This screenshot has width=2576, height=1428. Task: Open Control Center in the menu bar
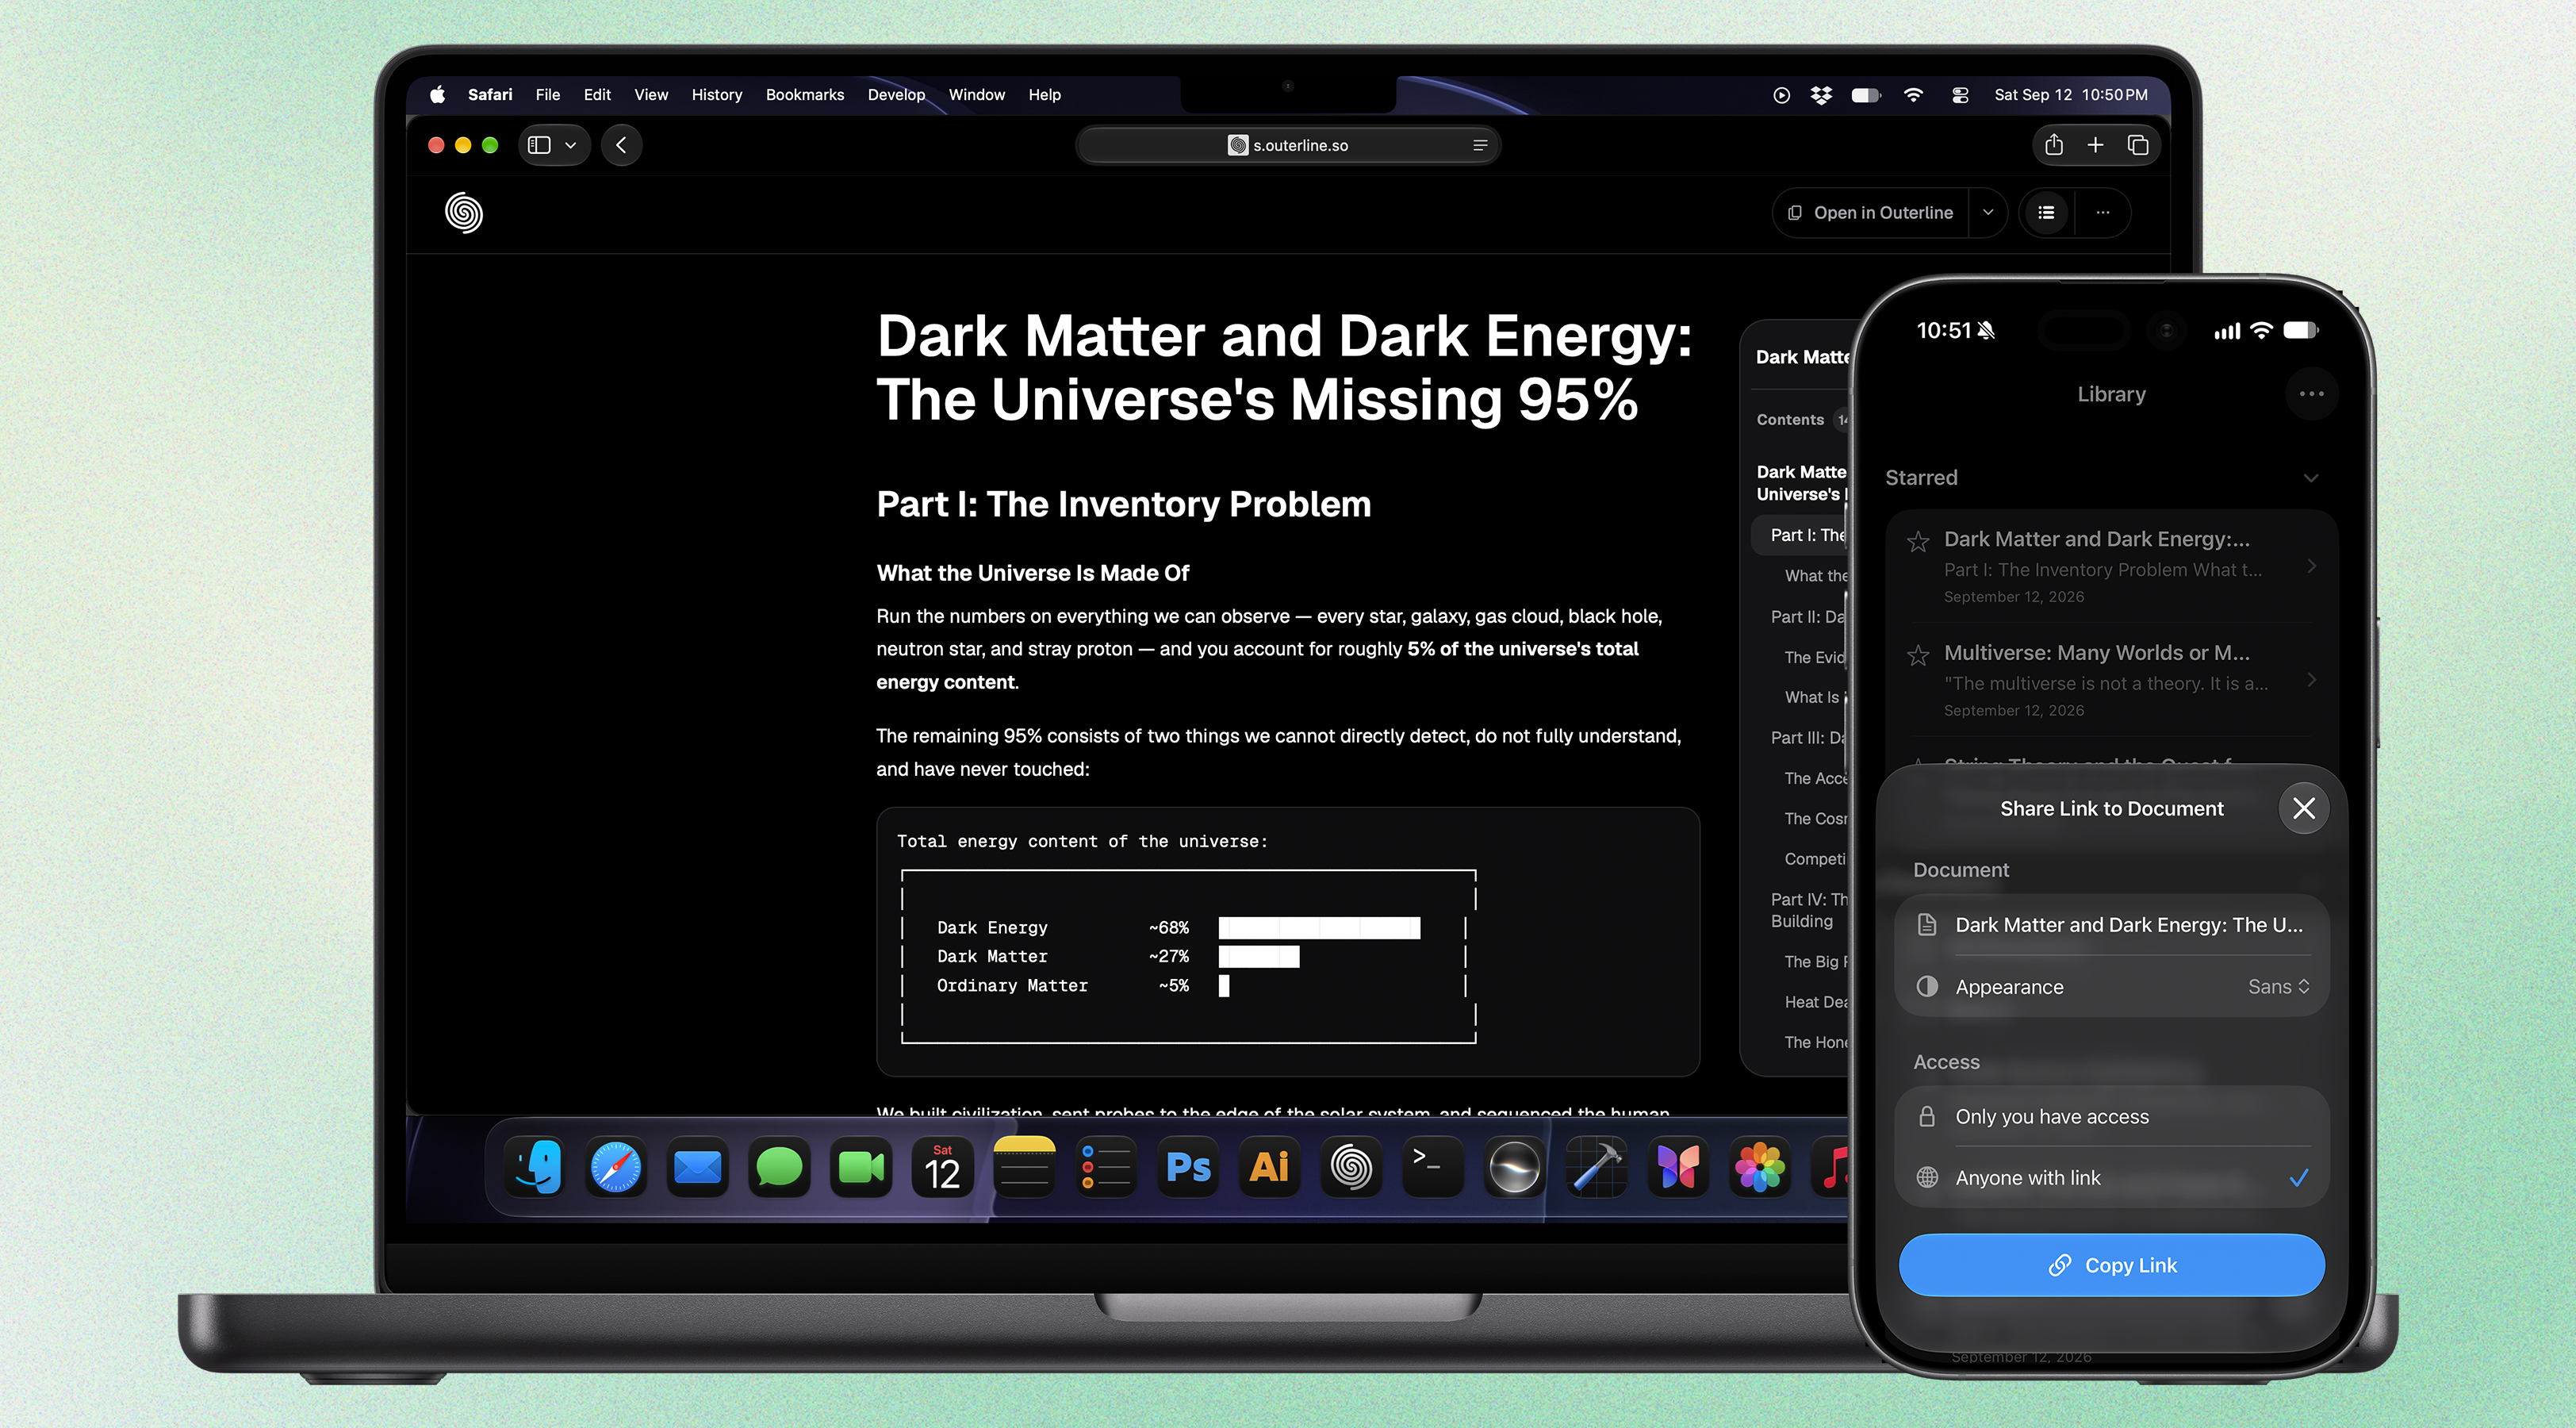(1960, 95)
